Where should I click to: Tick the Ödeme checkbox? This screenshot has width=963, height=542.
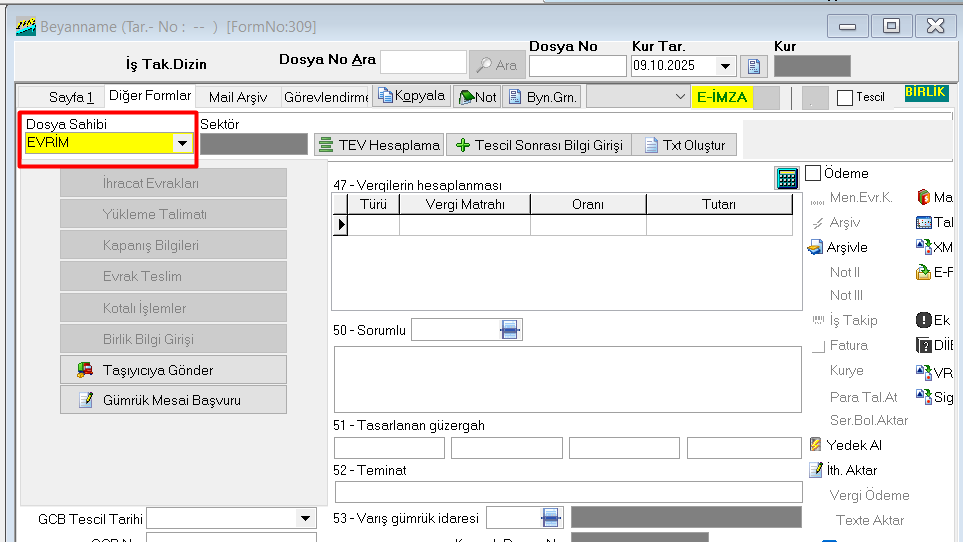point(813,173)
